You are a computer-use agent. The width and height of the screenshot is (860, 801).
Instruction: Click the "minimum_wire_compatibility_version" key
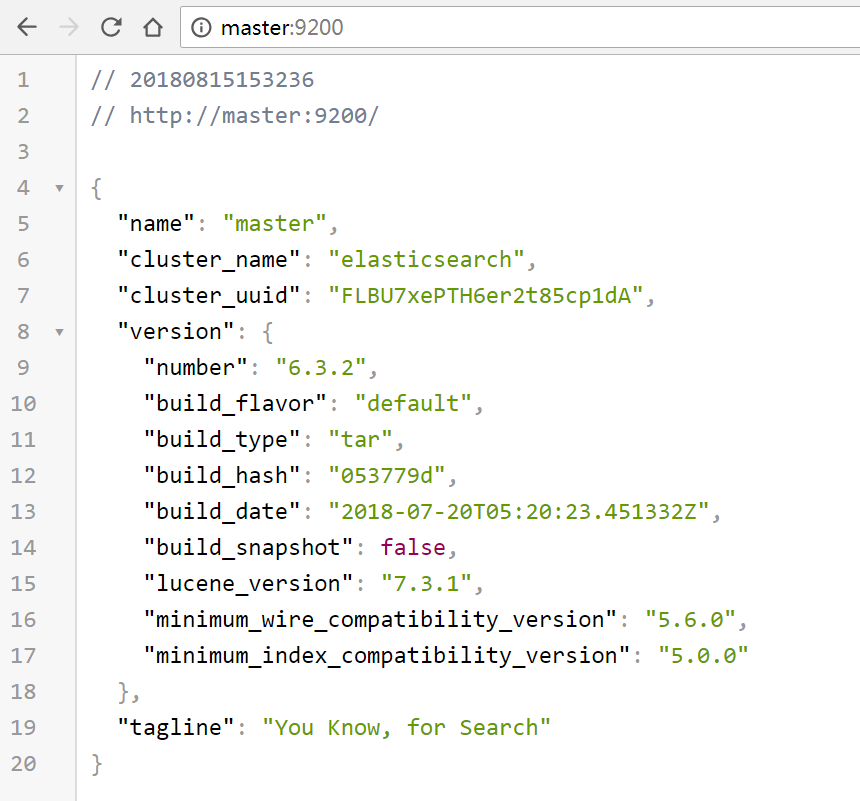pyautogui.click(x=380, y=620)
